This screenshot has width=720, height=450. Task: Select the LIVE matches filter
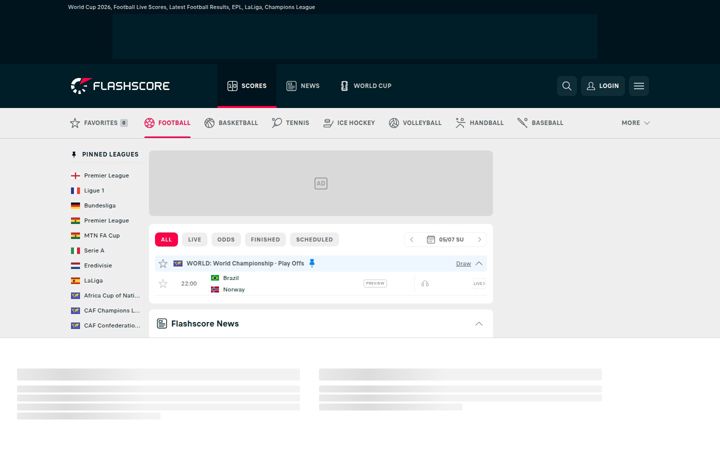(194, 239)
